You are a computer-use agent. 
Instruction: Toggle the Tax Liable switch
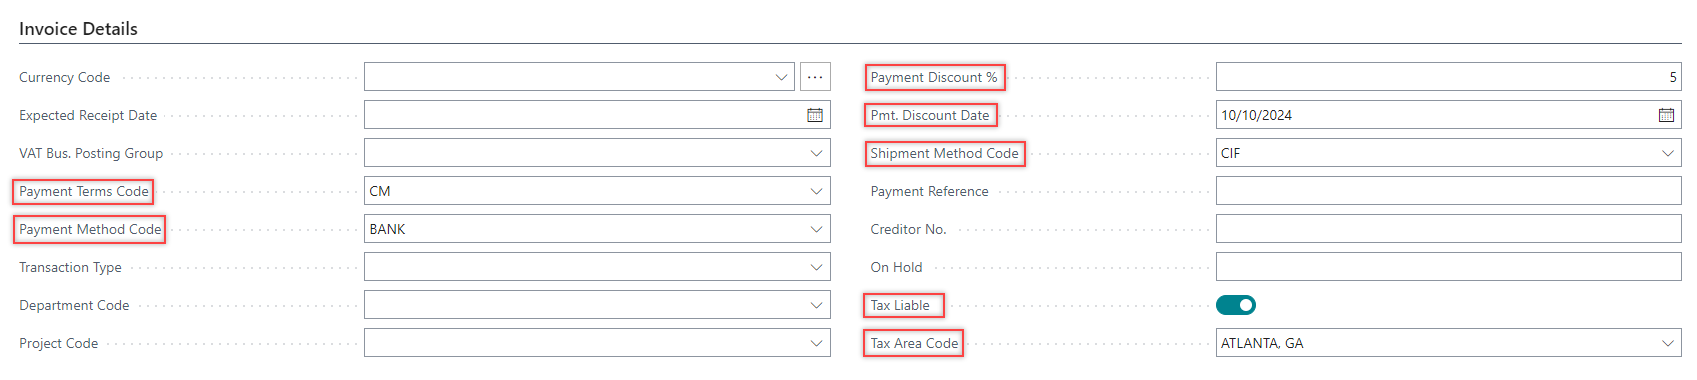coord(1236,305)
